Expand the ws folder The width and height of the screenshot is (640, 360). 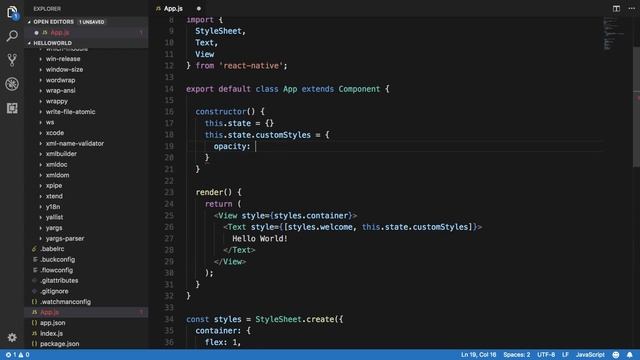(50, 122)
